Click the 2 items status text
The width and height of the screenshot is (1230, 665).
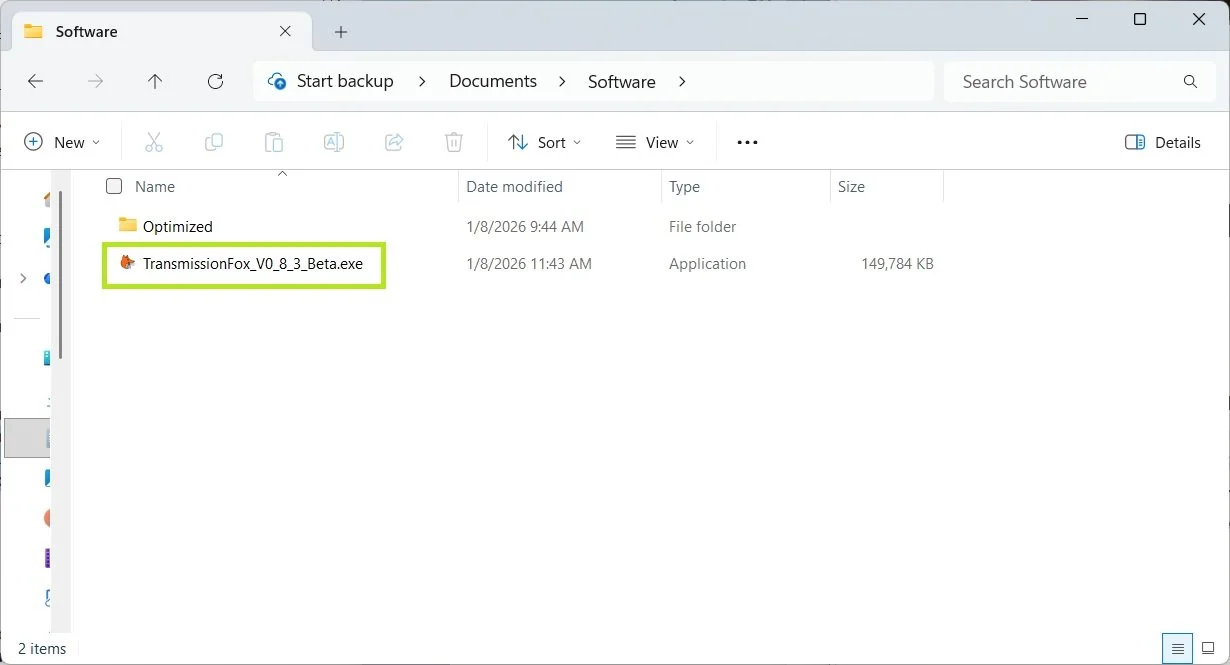pyautogui.click(x=42, y=648)
